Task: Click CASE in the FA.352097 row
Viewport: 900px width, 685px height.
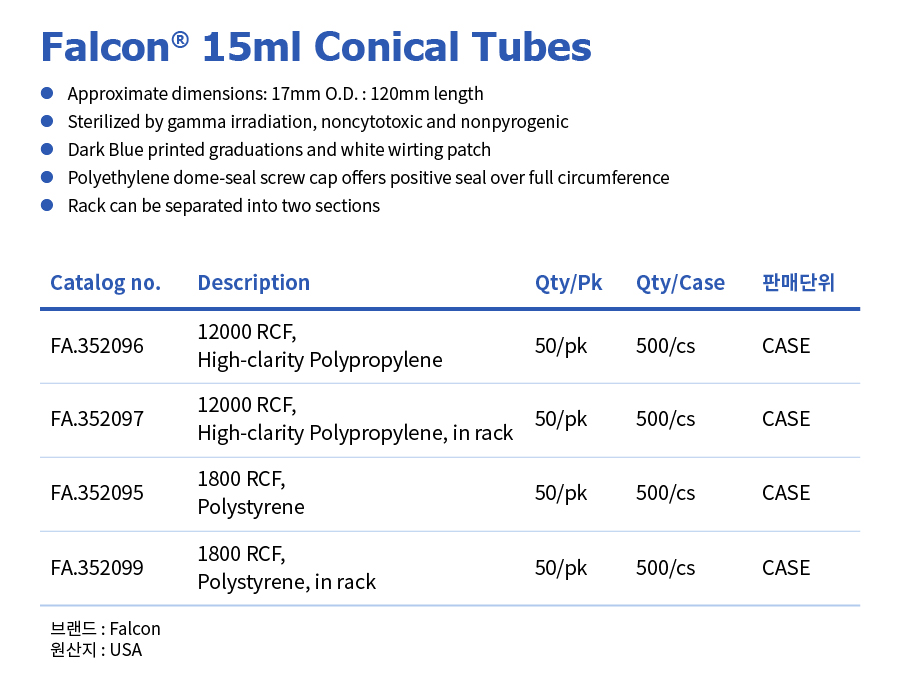Action: point(786,419)
